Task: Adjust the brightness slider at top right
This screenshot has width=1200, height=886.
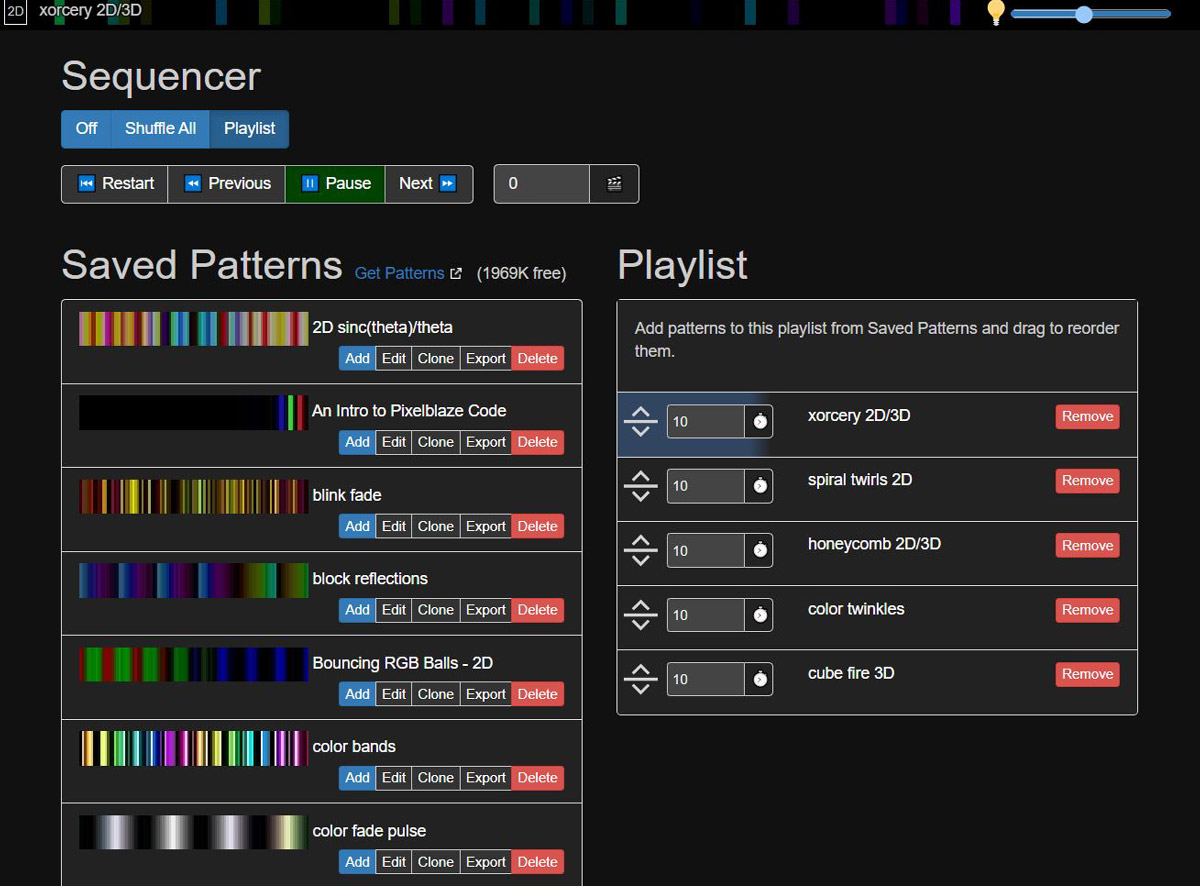Action: tap(1085, 14)
